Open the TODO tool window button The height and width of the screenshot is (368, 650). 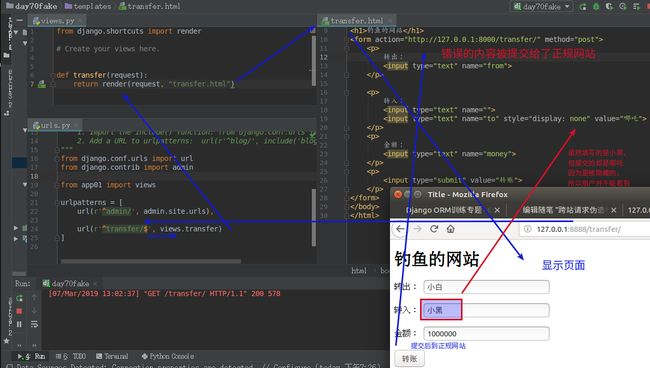70,356
